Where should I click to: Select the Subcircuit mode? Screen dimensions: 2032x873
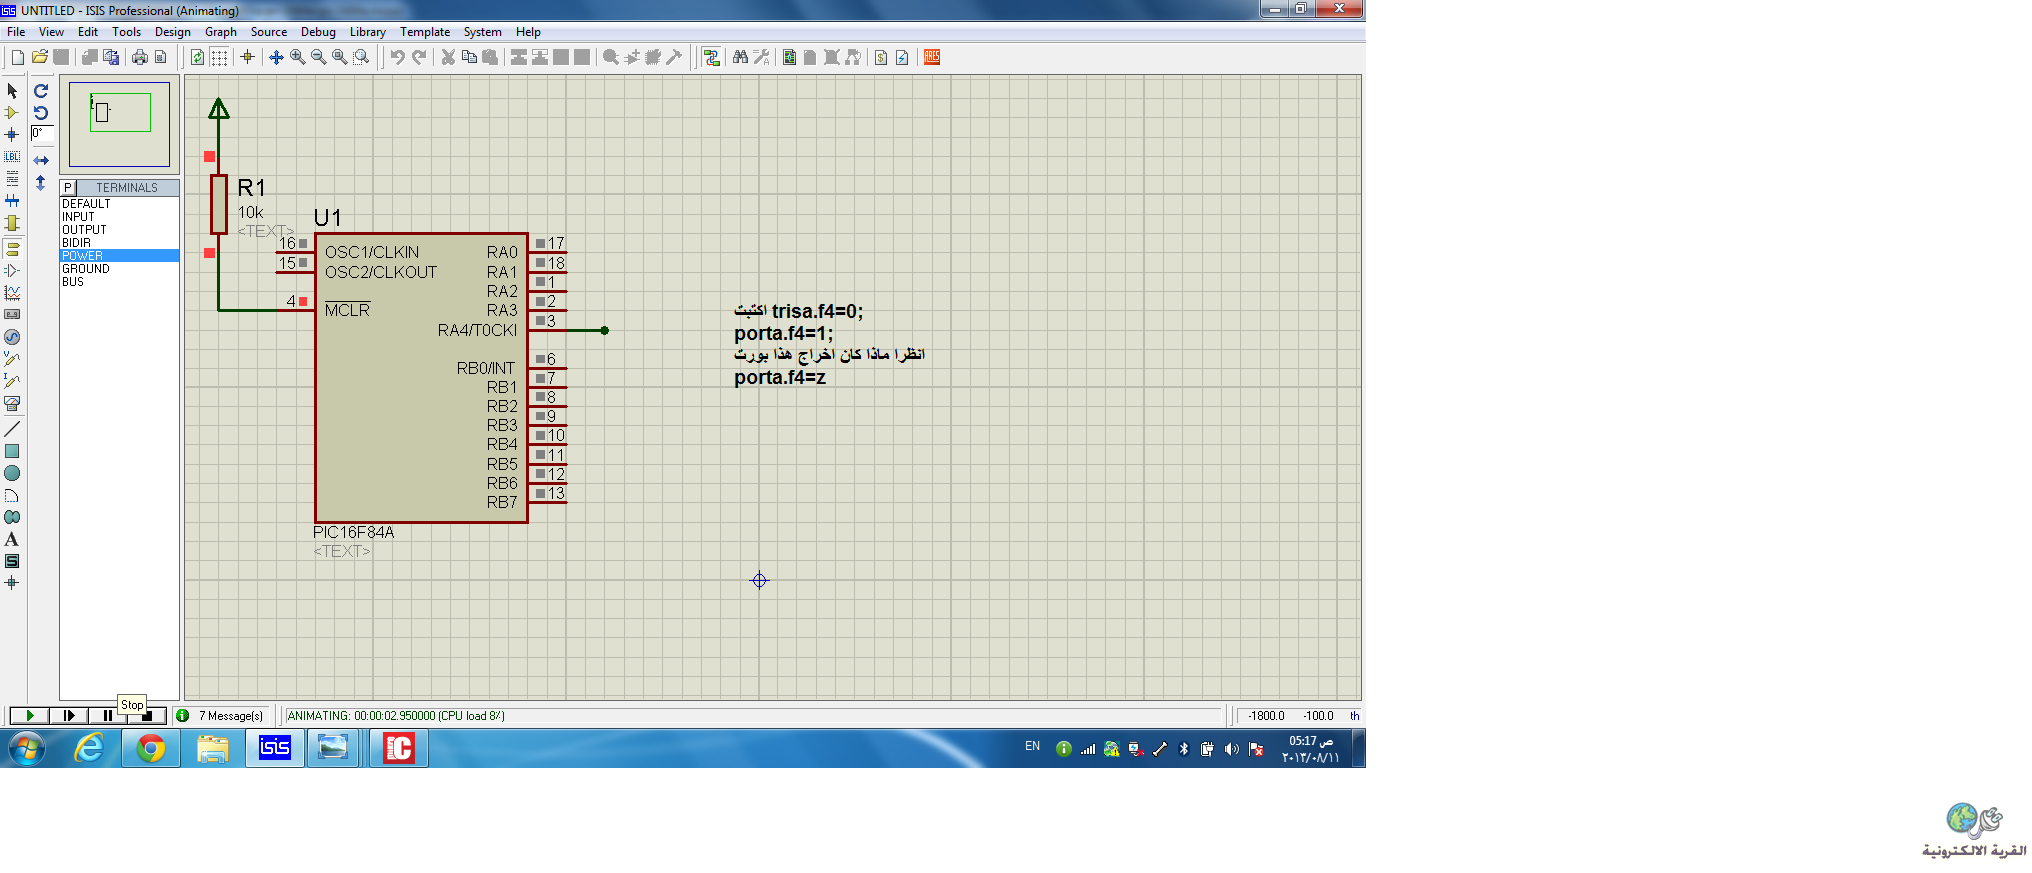tap(12, 223)
